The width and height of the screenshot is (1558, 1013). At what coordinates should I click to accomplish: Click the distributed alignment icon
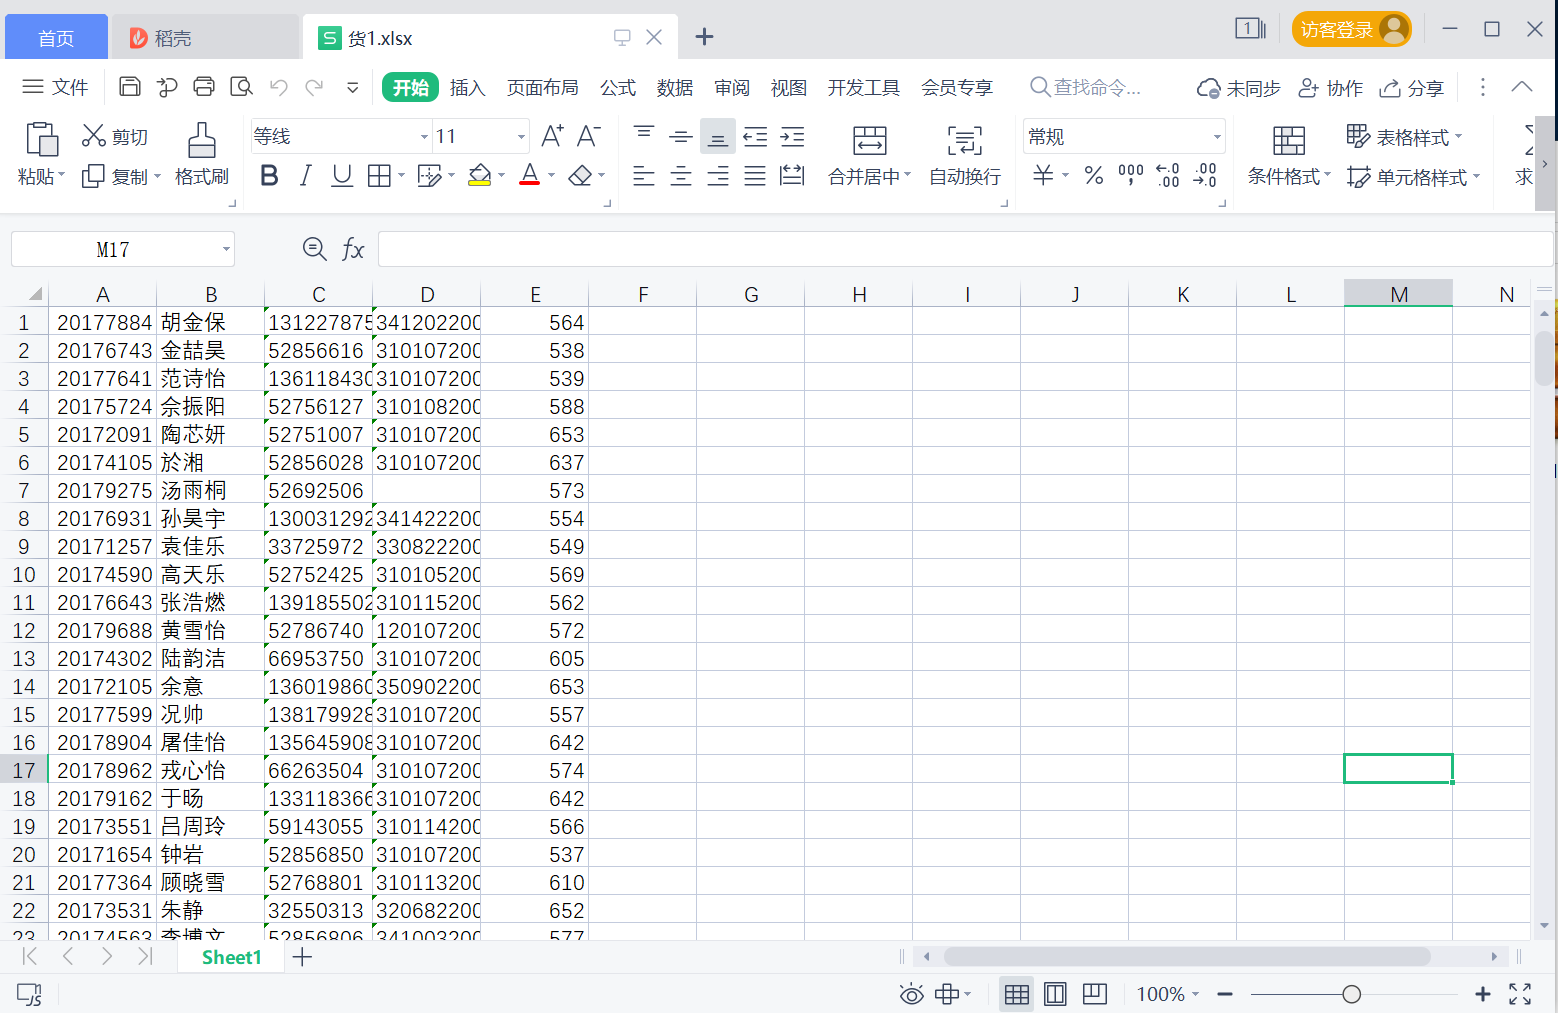792,176
